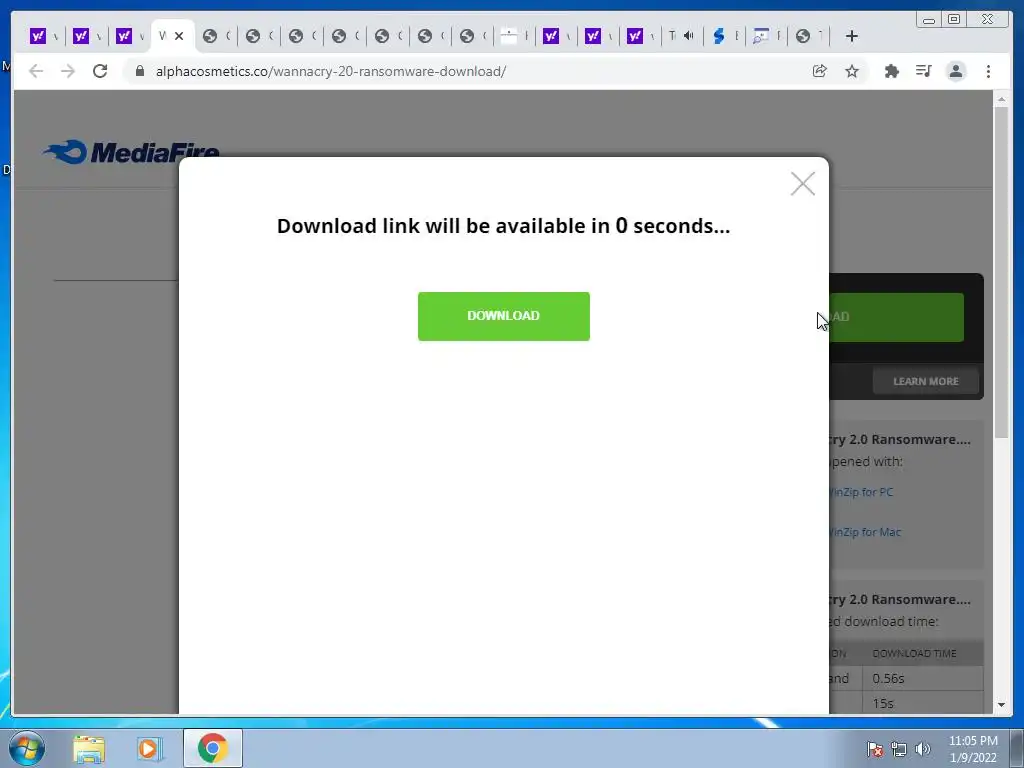Close the download popup with the X
Viewport: 1024px width, 768px height.
pos(803,184)
